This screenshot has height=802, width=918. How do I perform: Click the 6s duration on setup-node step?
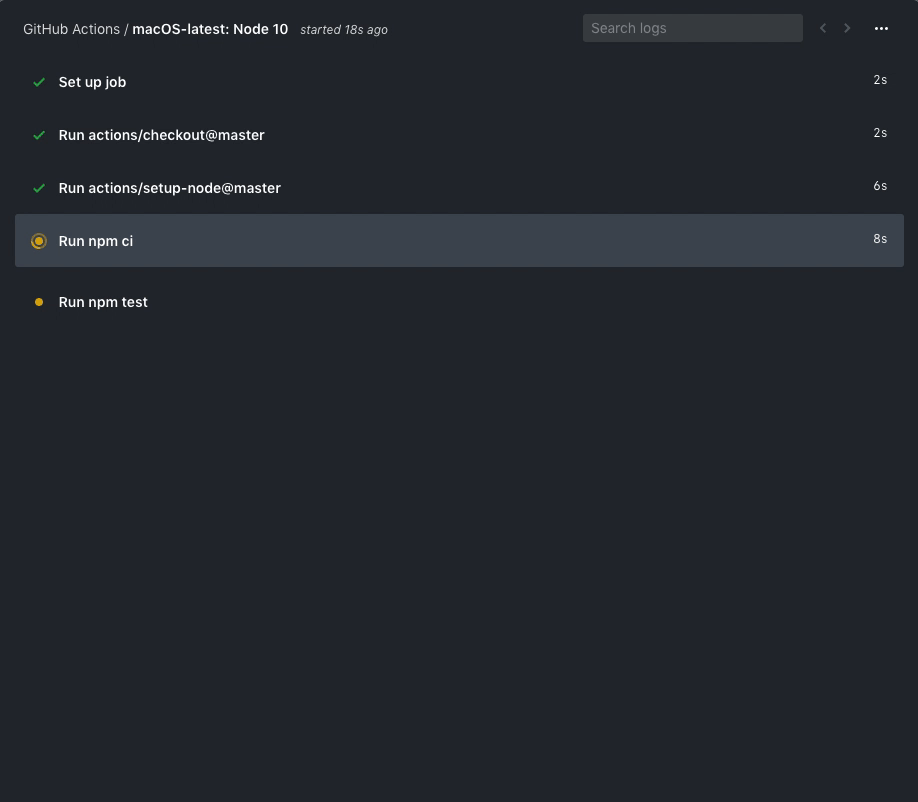880,186
